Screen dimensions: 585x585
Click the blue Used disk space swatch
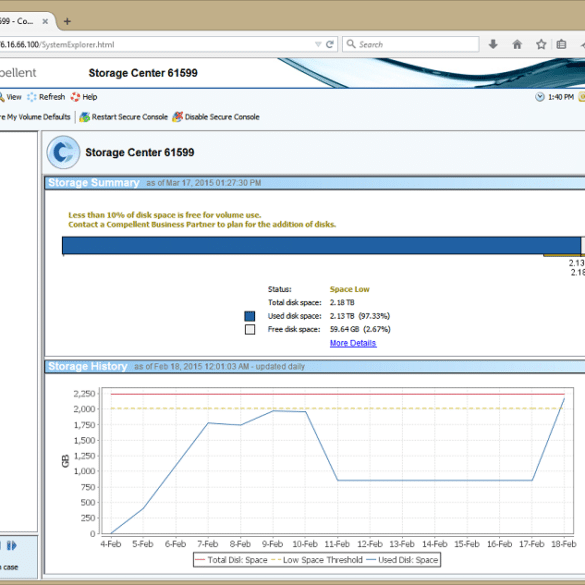[x=250, y=316]
